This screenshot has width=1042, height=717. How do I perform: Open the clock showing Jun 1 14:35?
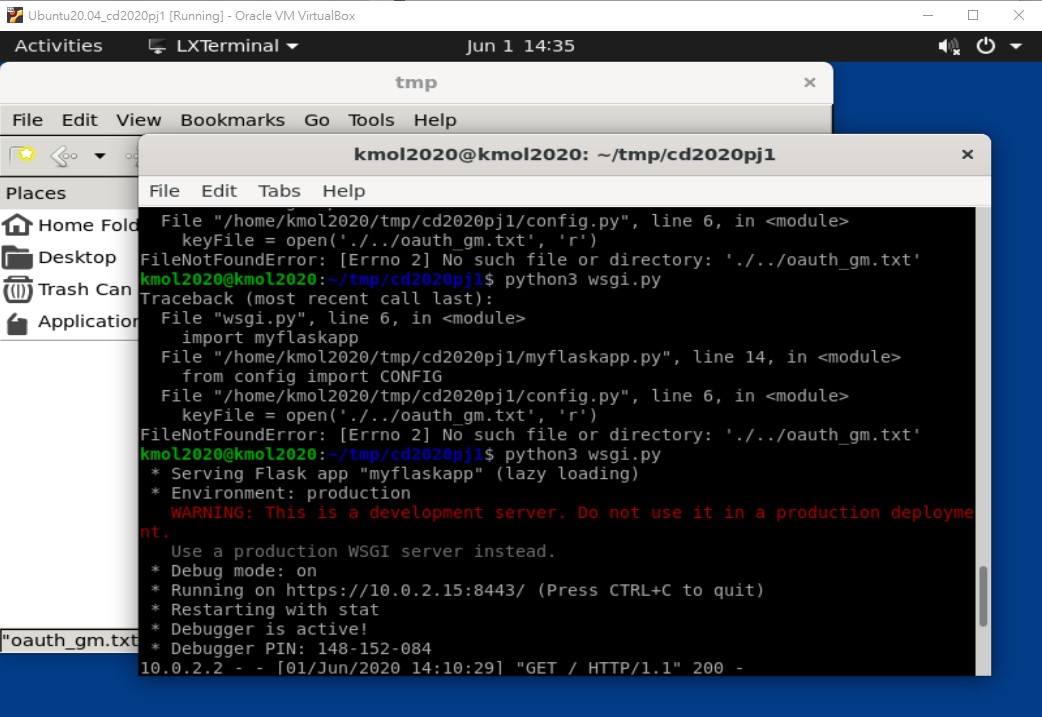tap(520, 46)
